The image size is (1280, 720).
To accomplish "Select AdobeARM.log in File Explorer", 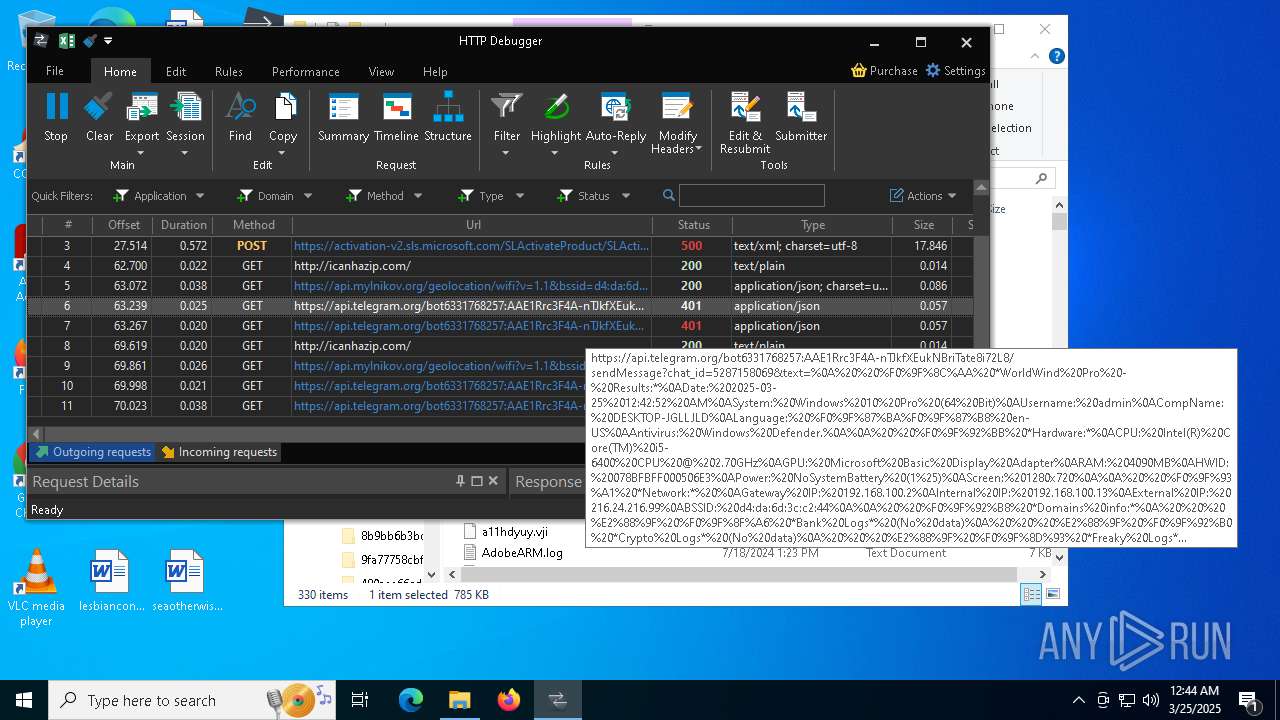I will tap(522, 552).
